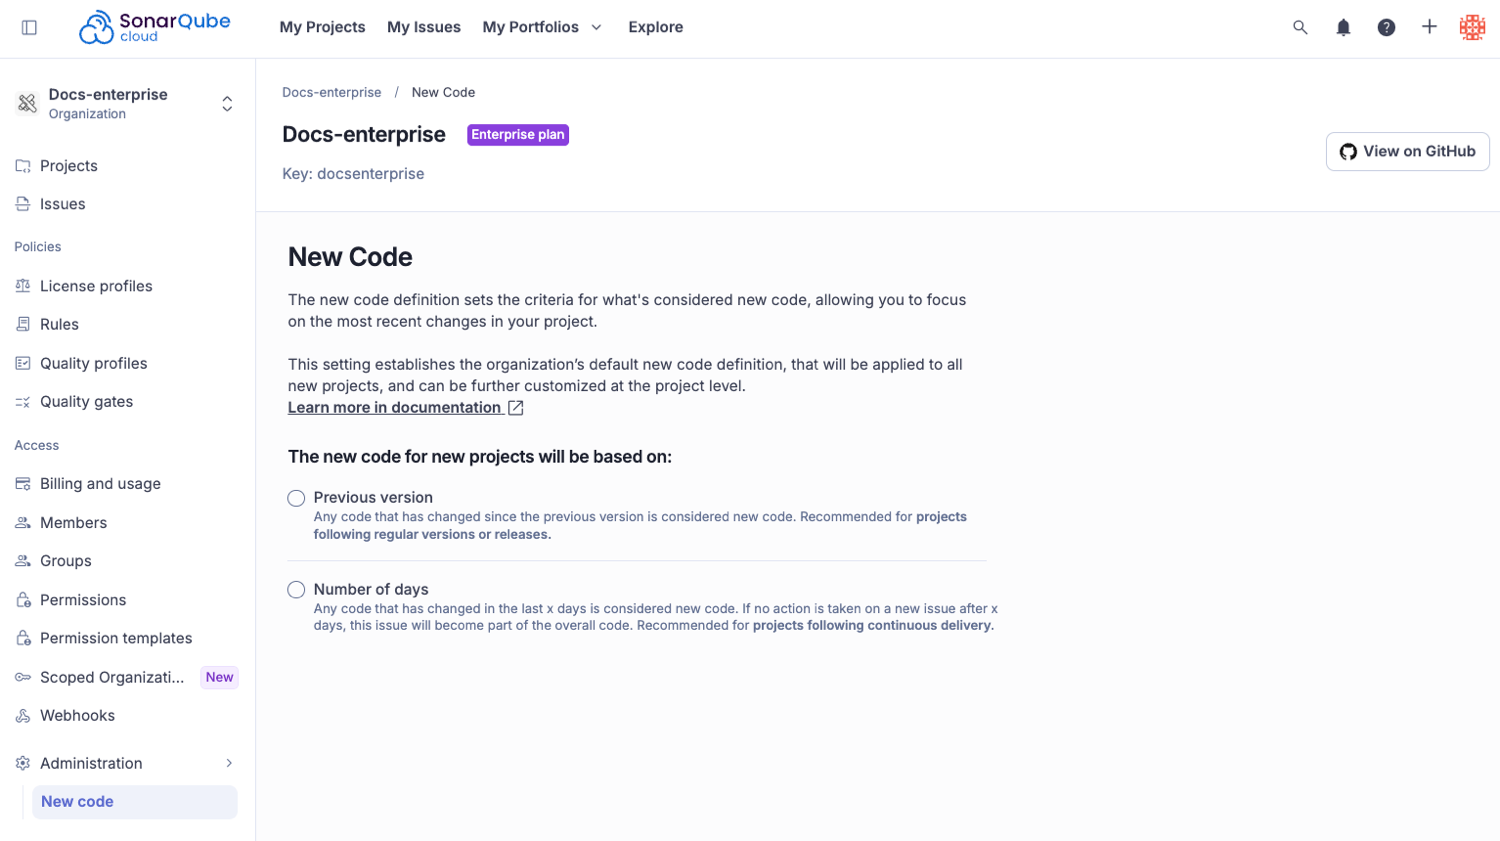
Task: Click the 'New Code' page heading
Action: [x=350, y=257]
